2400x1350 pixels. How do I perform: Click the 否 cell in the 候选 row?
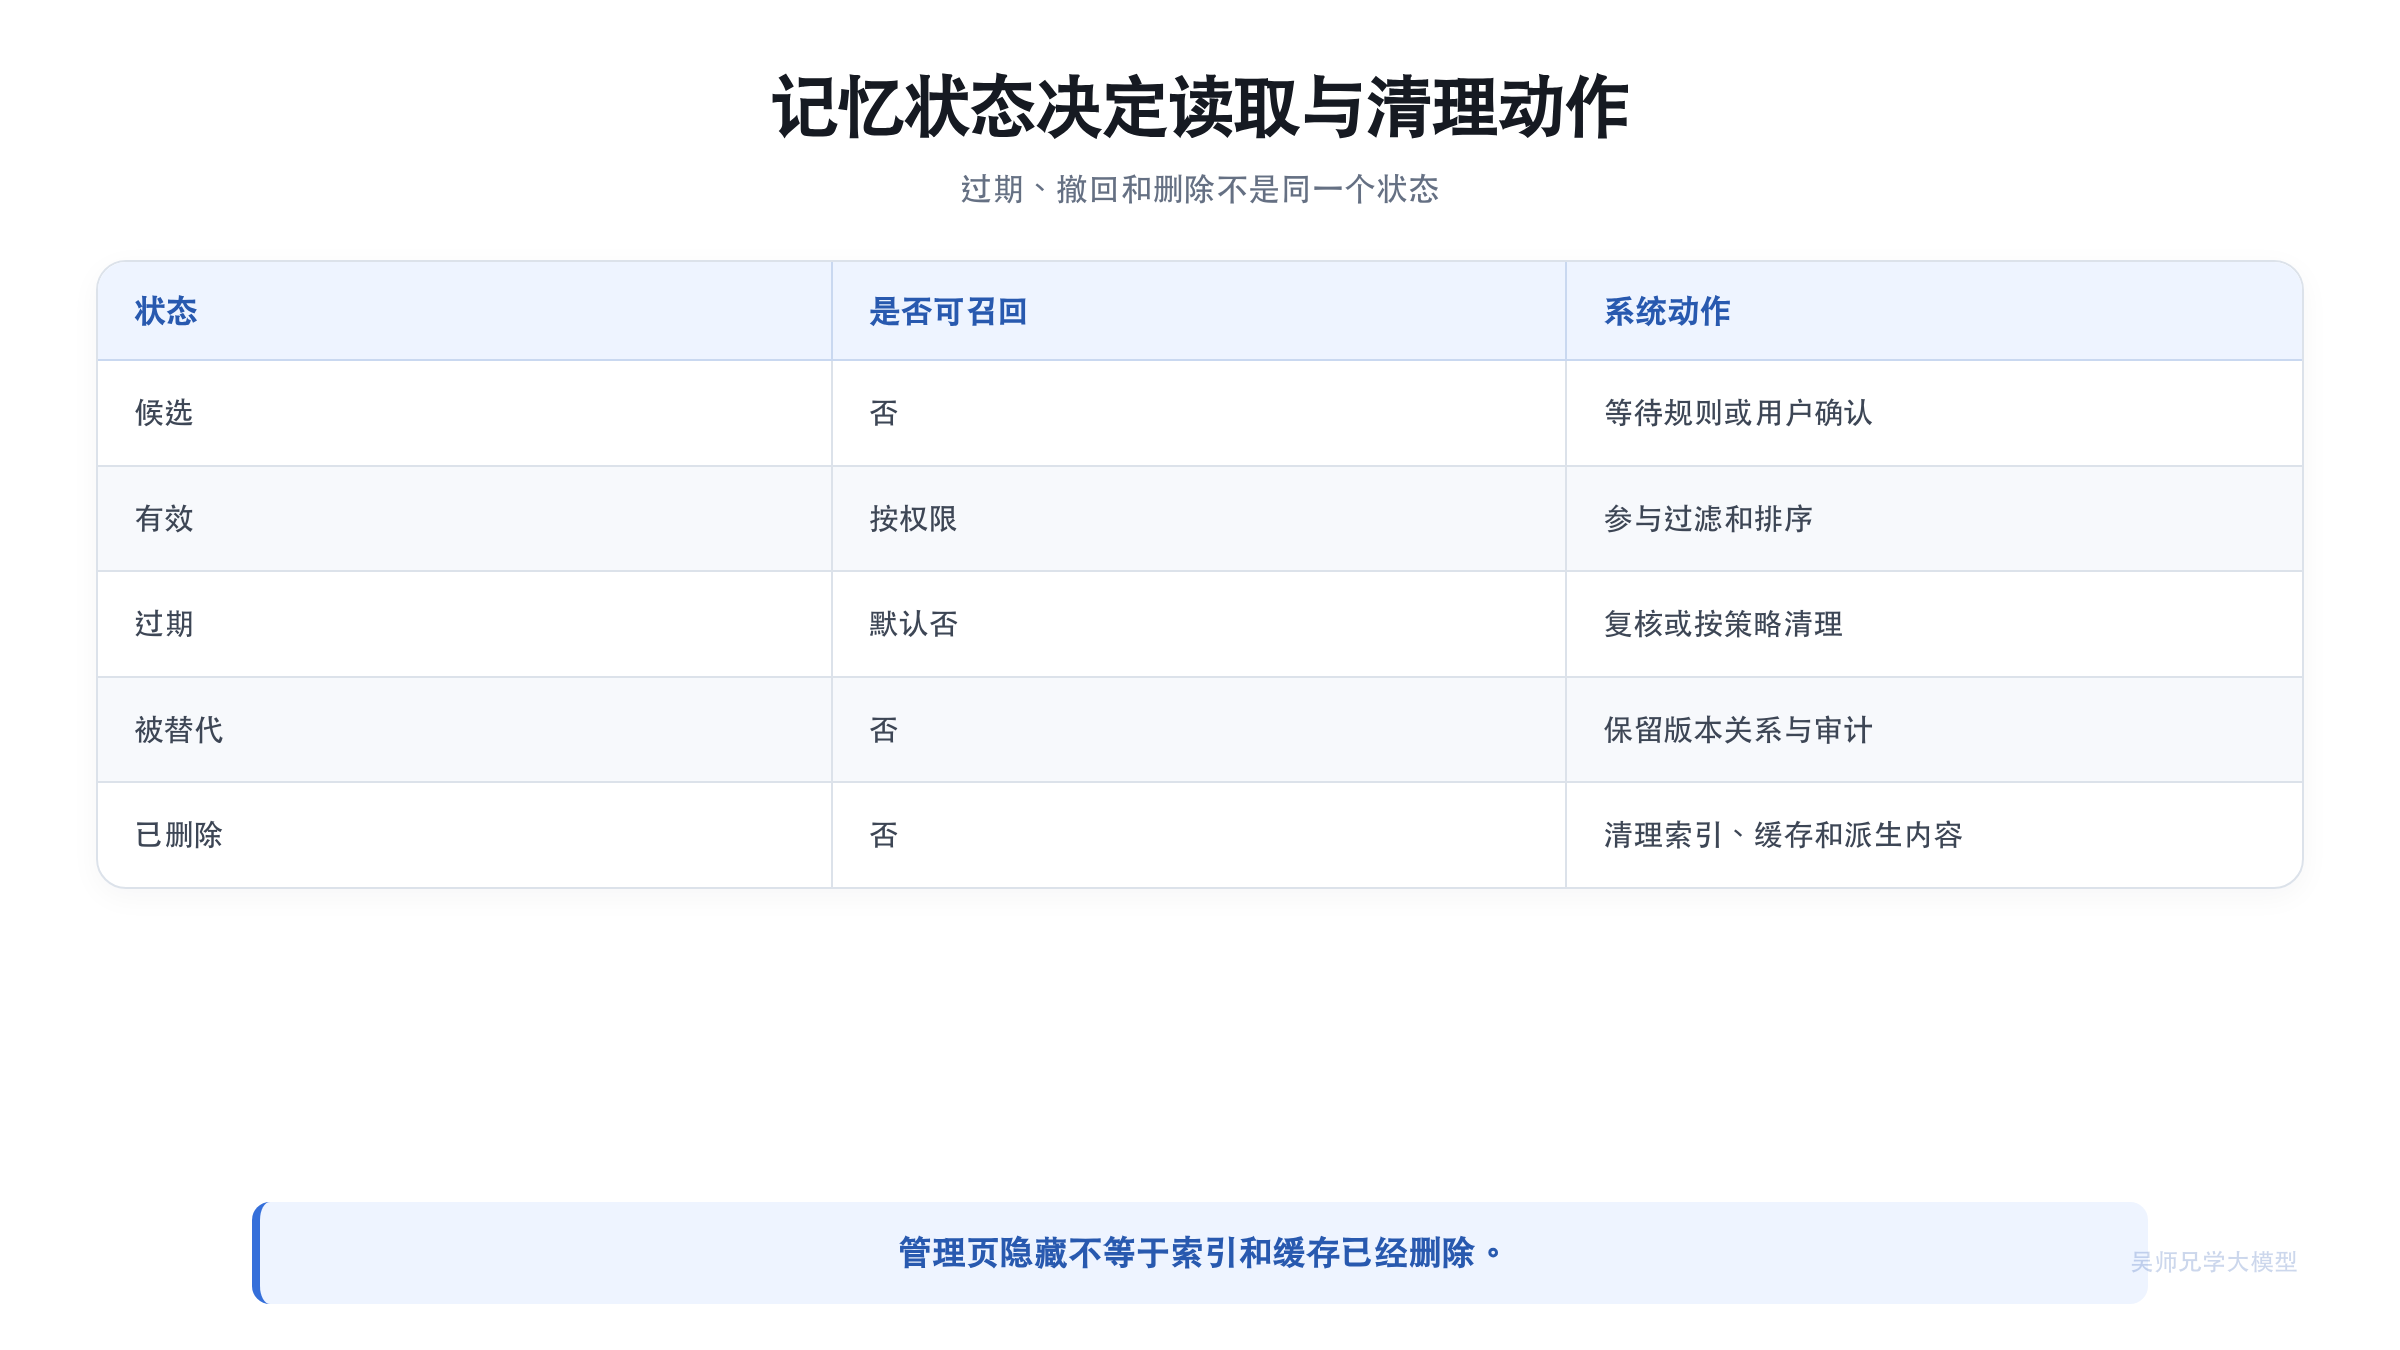(x=1199, y=413)
